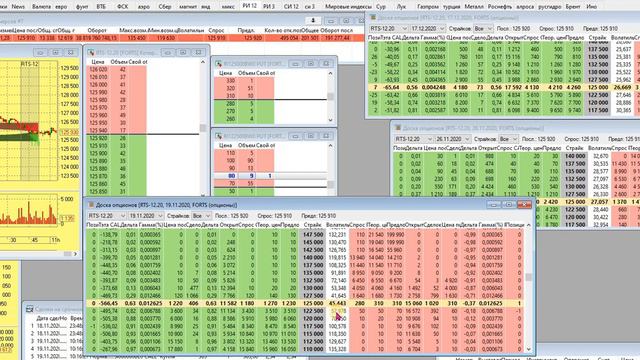Image resolution: width=640 pixels, height=360 pixels.
Task: Open the Мировые индексы tab
Action: click(x=348, y=7)
